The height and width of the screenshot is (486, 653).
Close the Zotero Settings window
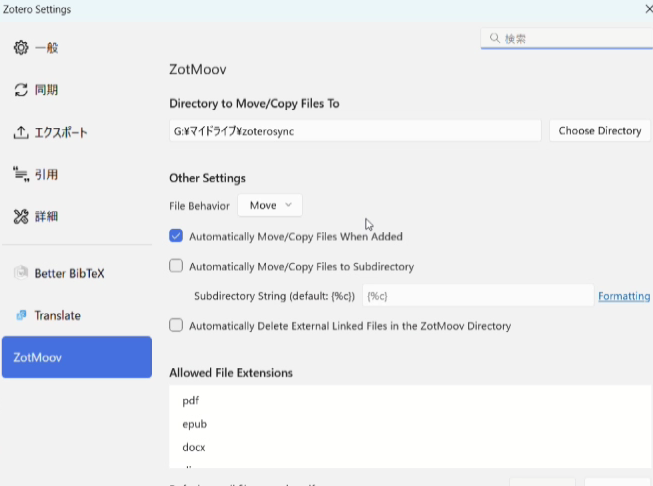coord(648,9)
